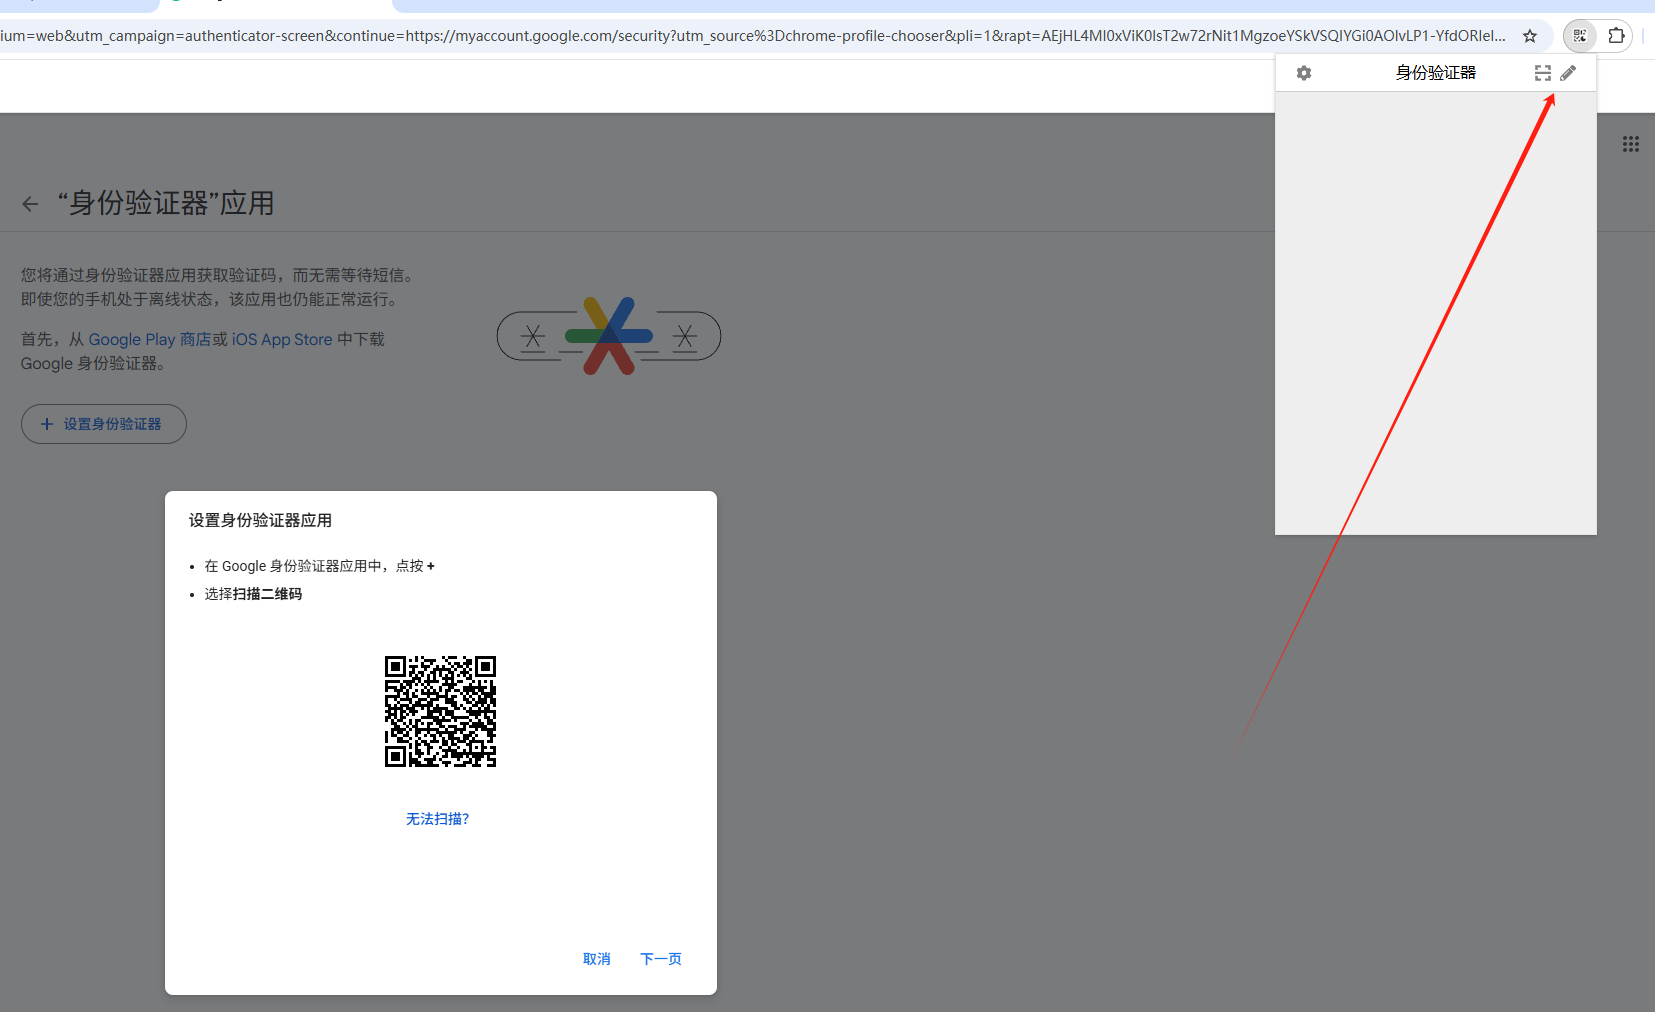The image size is (1655, 1012).
Task: Click 下一页 in the setup dialog
Action: (661, 959)
